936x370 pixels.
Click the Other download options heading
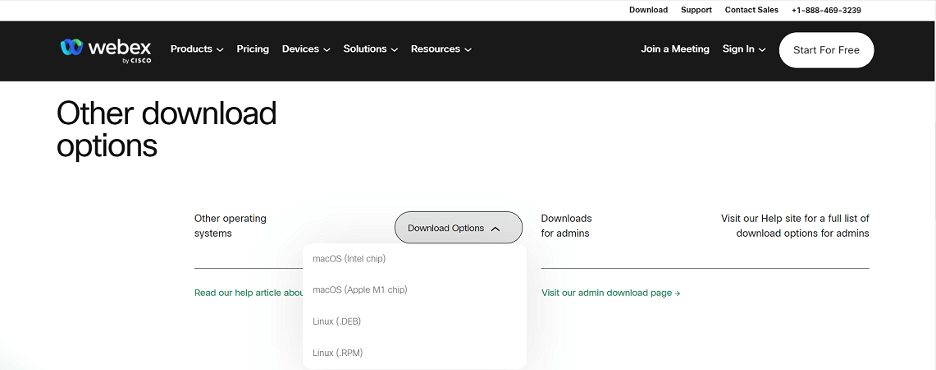pyautogui.click(x=167, y=129)
